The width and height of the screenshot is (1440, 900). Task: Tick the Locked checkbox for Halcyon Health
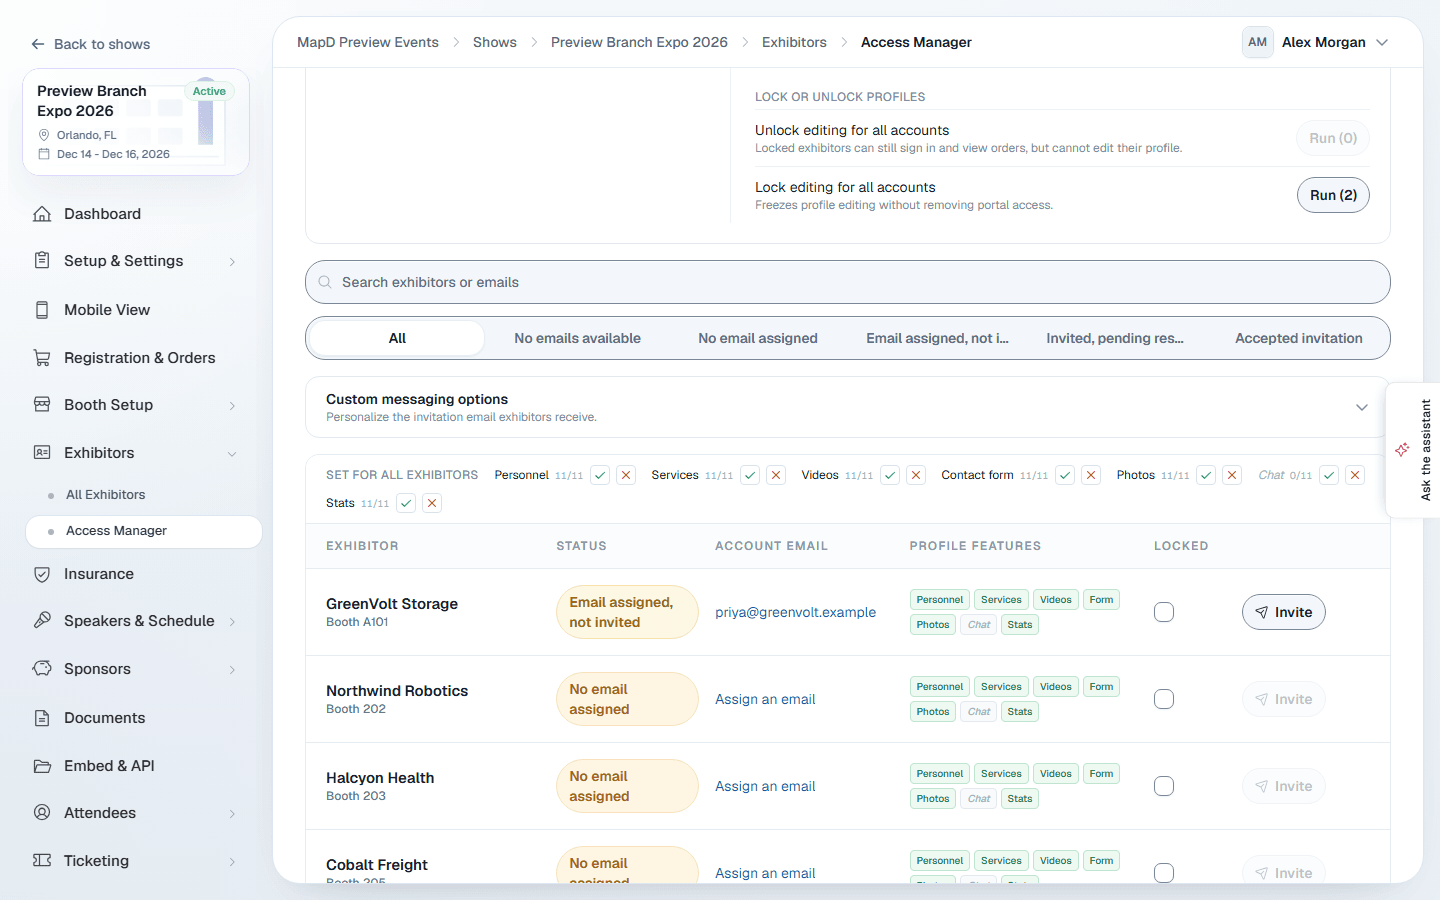[1164, 786]
